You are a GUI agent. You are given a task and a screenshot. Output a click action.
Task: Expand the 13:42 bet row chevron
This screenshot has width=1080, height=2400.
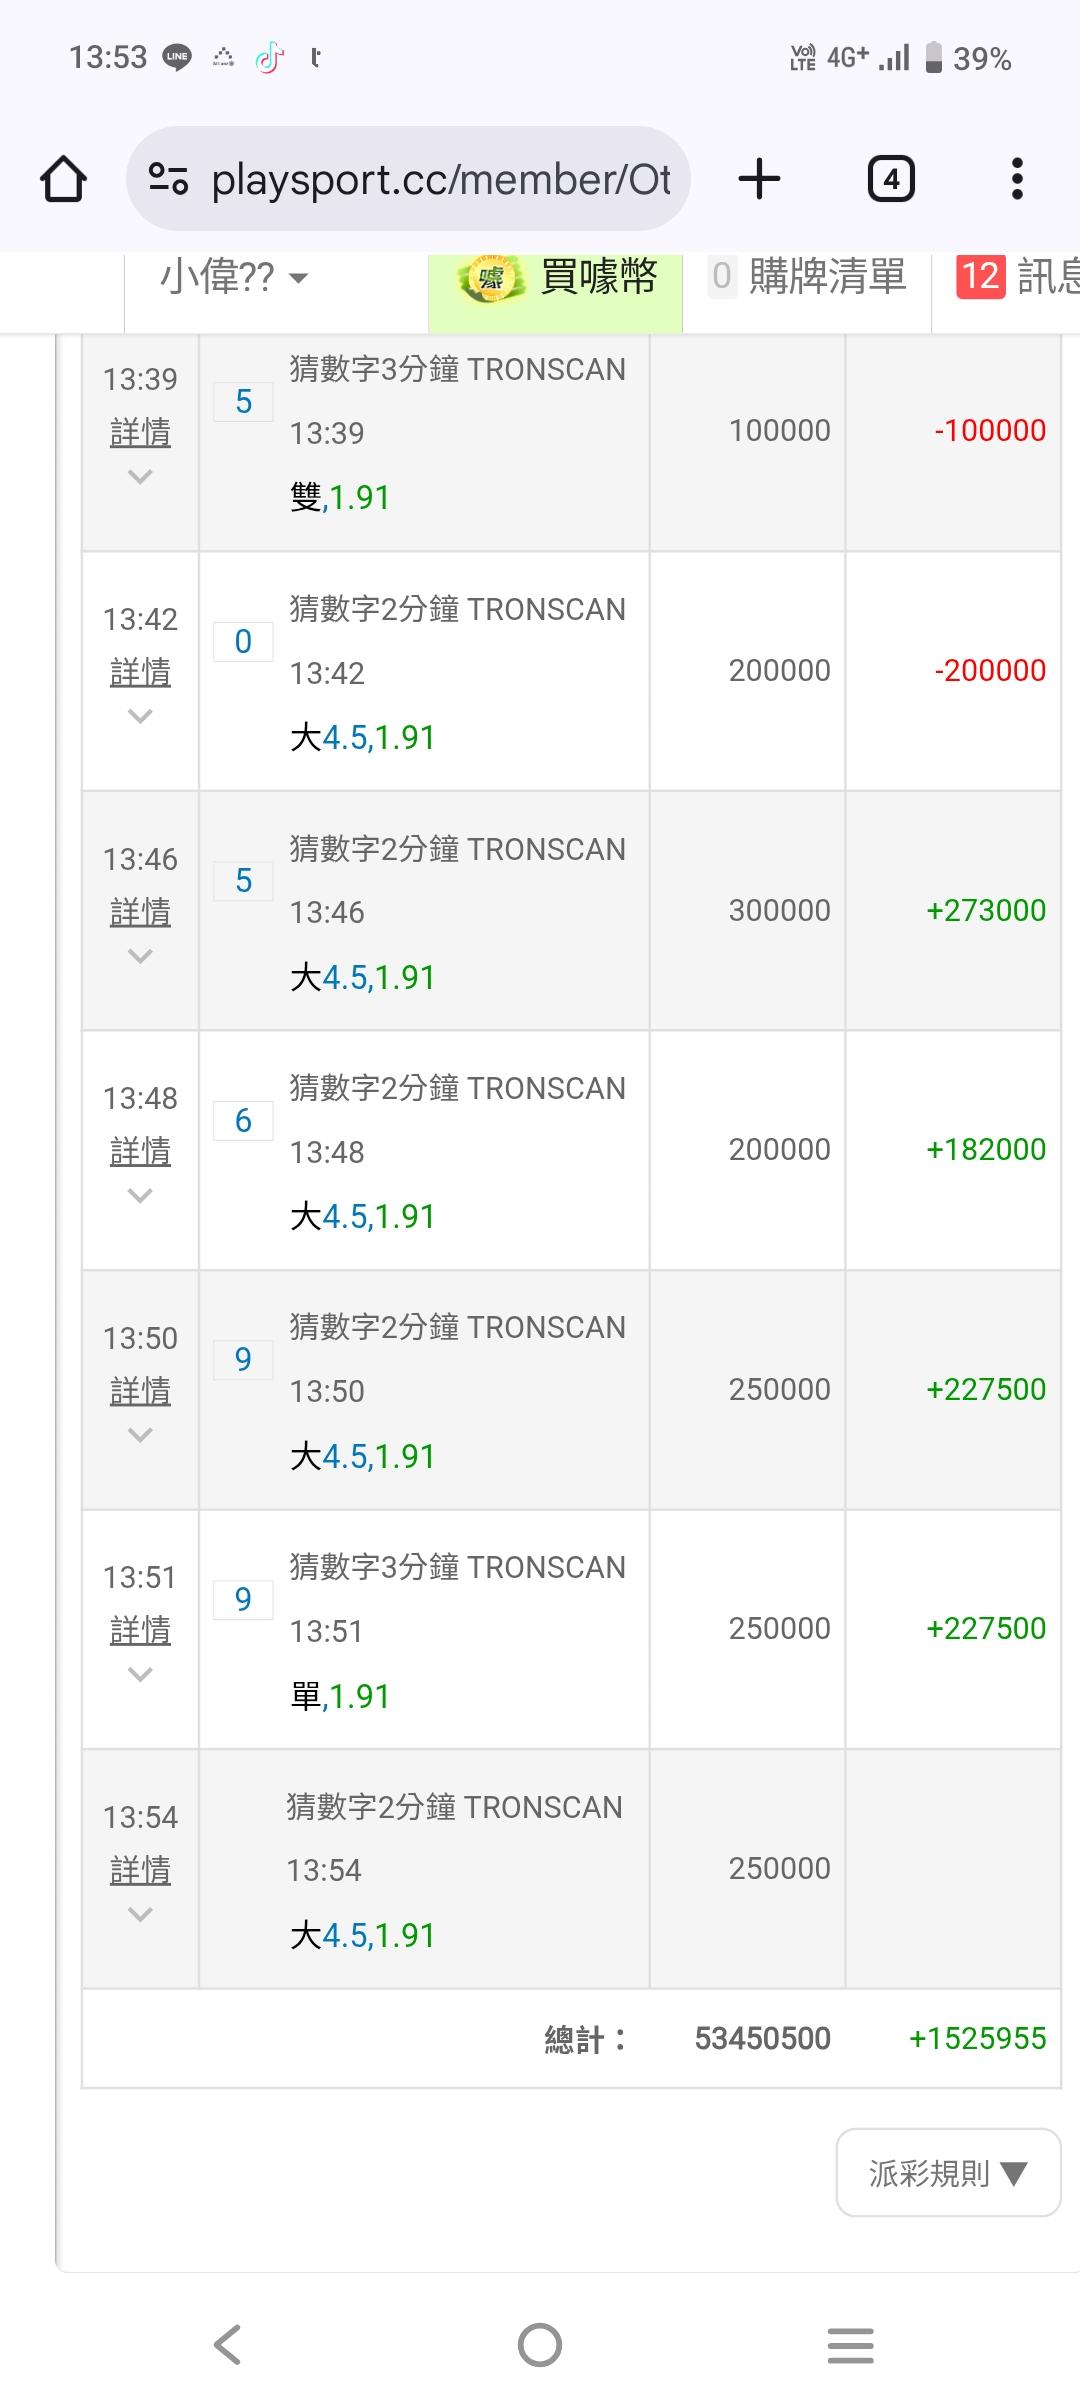click(140, 716)
